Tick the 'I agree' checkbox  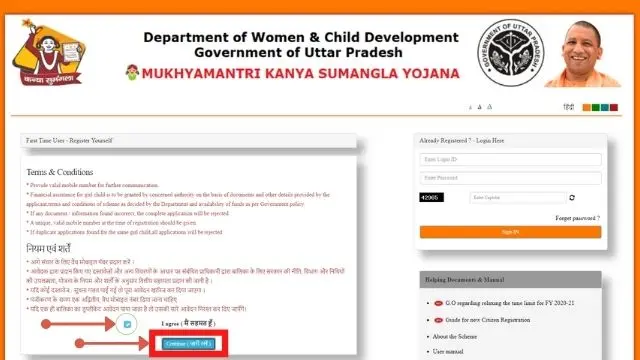(x=127, y=324)
